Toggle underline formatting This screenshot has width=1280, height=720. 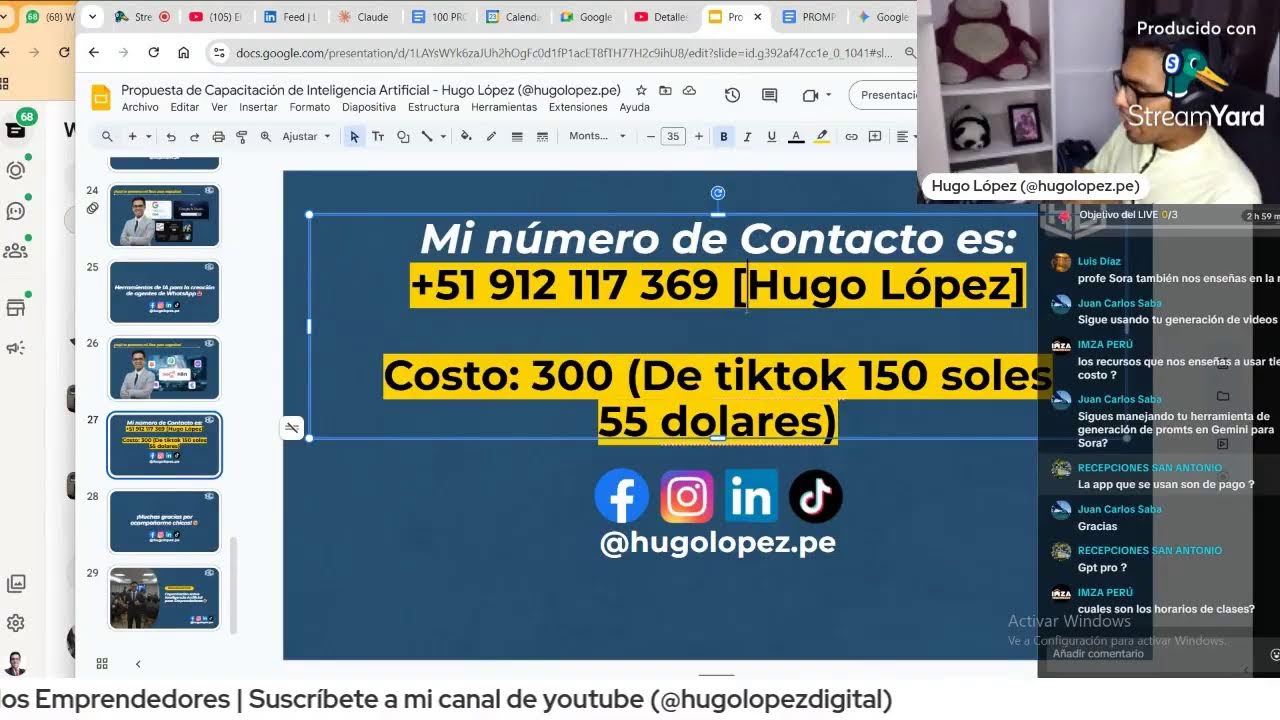click(x=771, y=136)
